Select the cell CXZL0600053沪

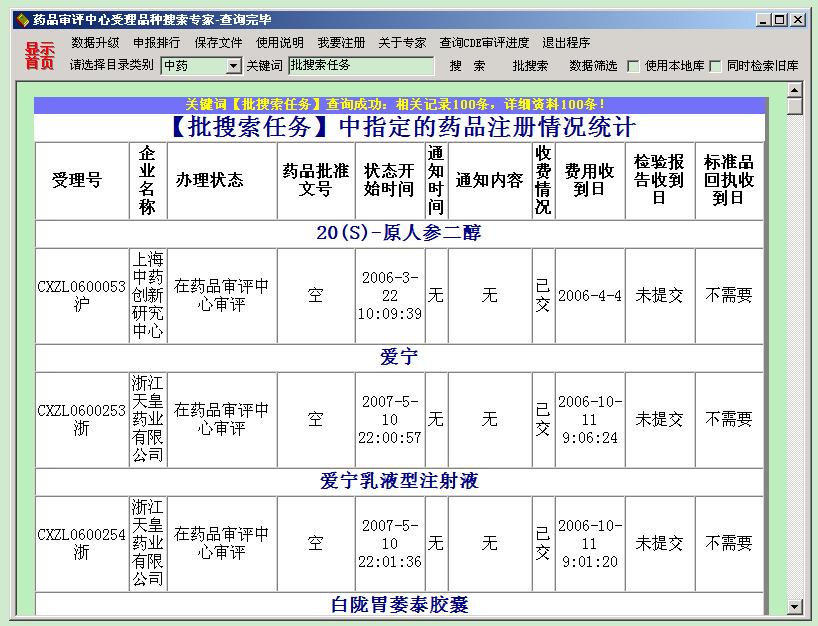tap(82, 295)
